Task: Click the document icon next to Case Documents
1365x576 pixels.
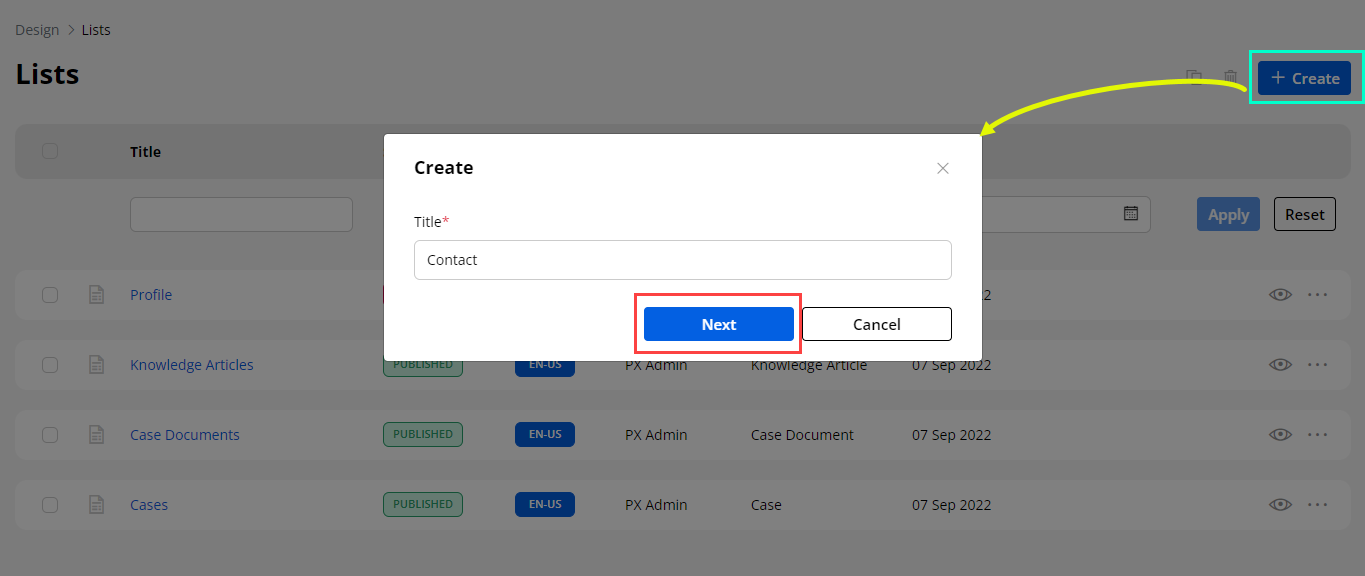Action: [x=97, y=435]
